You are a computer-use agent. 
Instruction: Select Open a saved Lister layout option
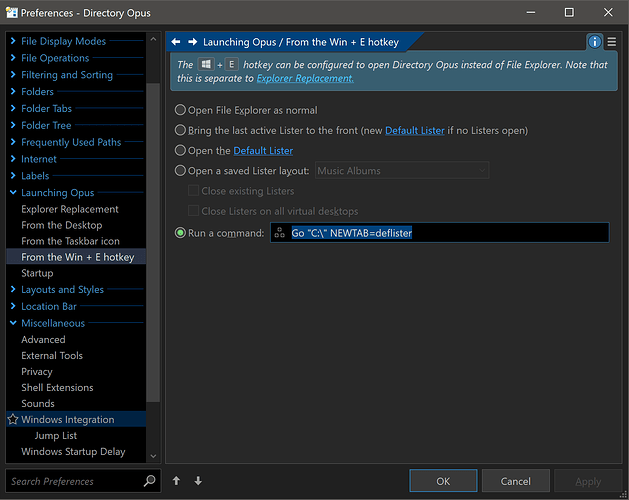tap(181, 171)
